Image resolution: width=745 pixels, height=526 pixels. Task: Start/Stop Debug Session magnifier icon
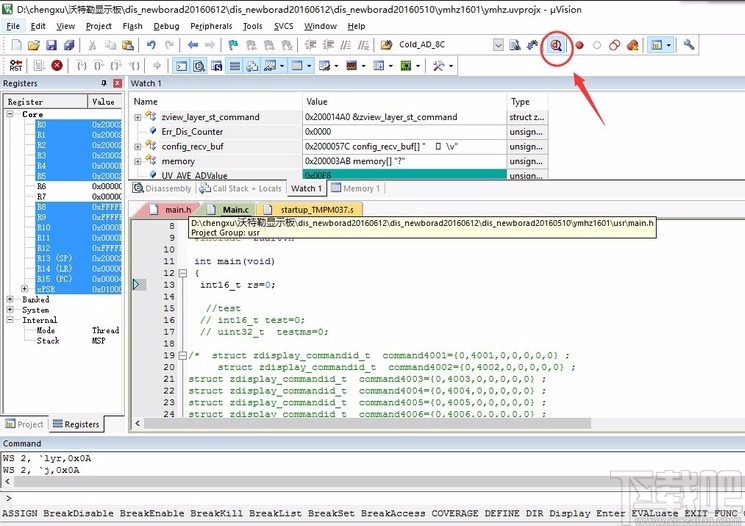point(556,45)
